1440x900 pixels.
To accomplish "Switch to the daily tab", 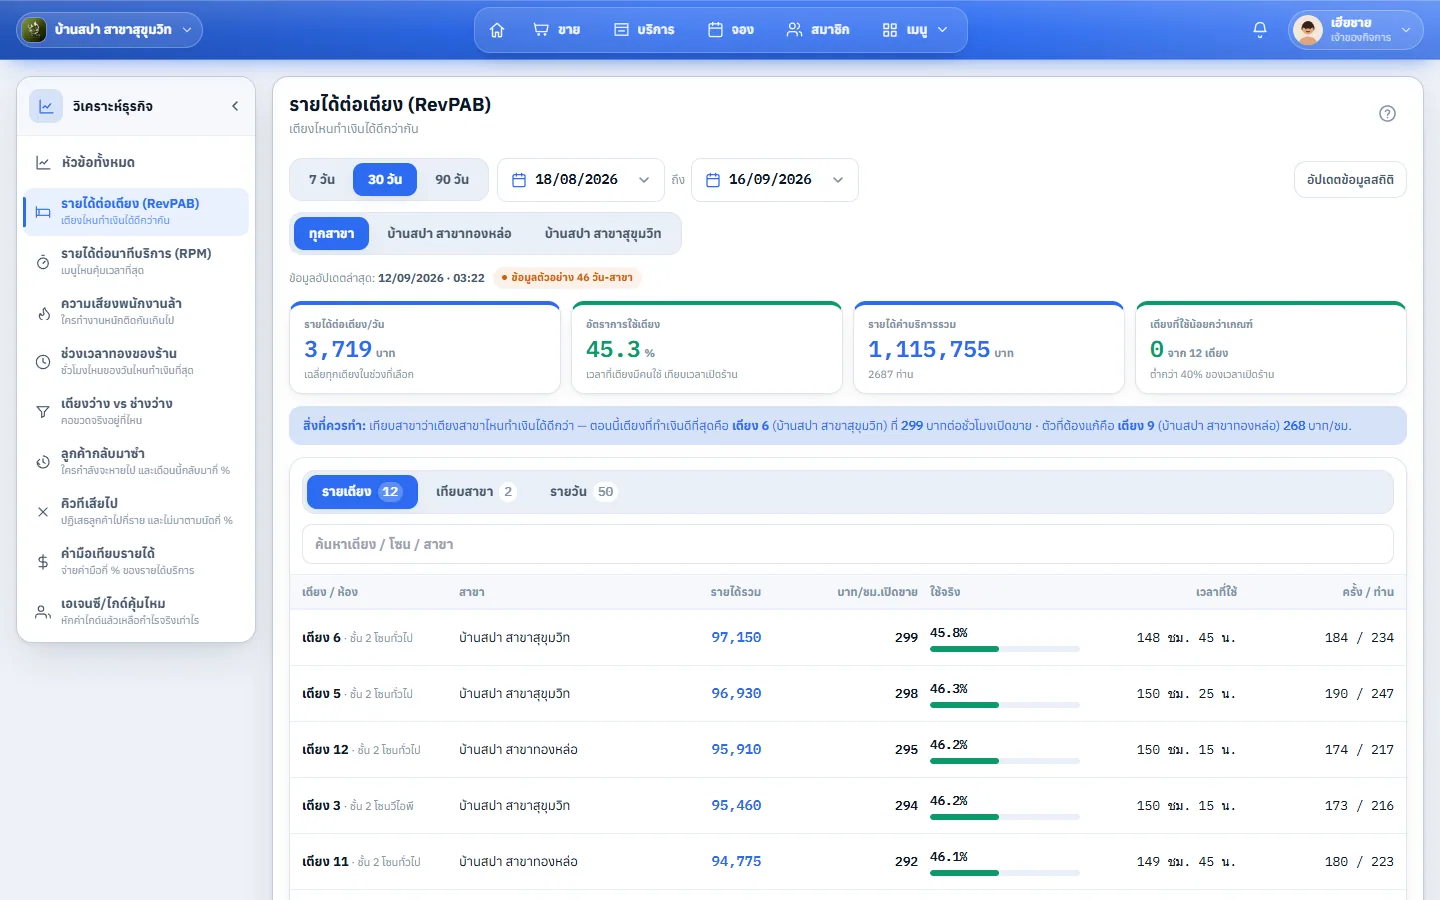I will [x=583, y=492].
